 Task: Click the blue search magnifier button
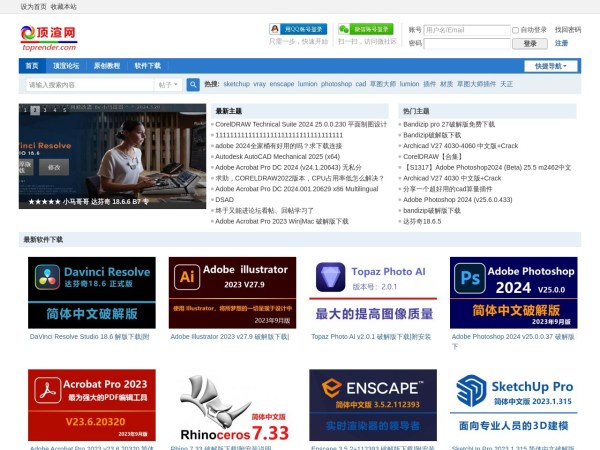coord(193,85)
